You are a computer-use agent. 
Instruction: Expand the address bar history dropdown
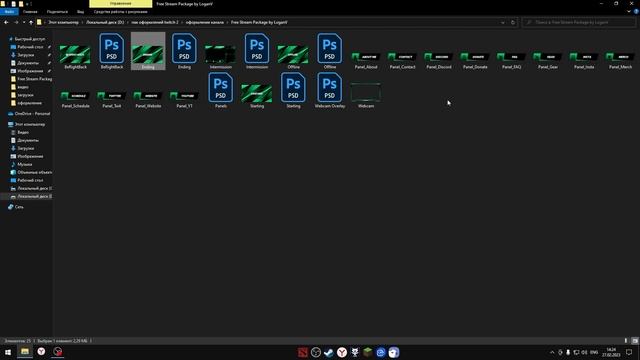[x=502, y=22]
